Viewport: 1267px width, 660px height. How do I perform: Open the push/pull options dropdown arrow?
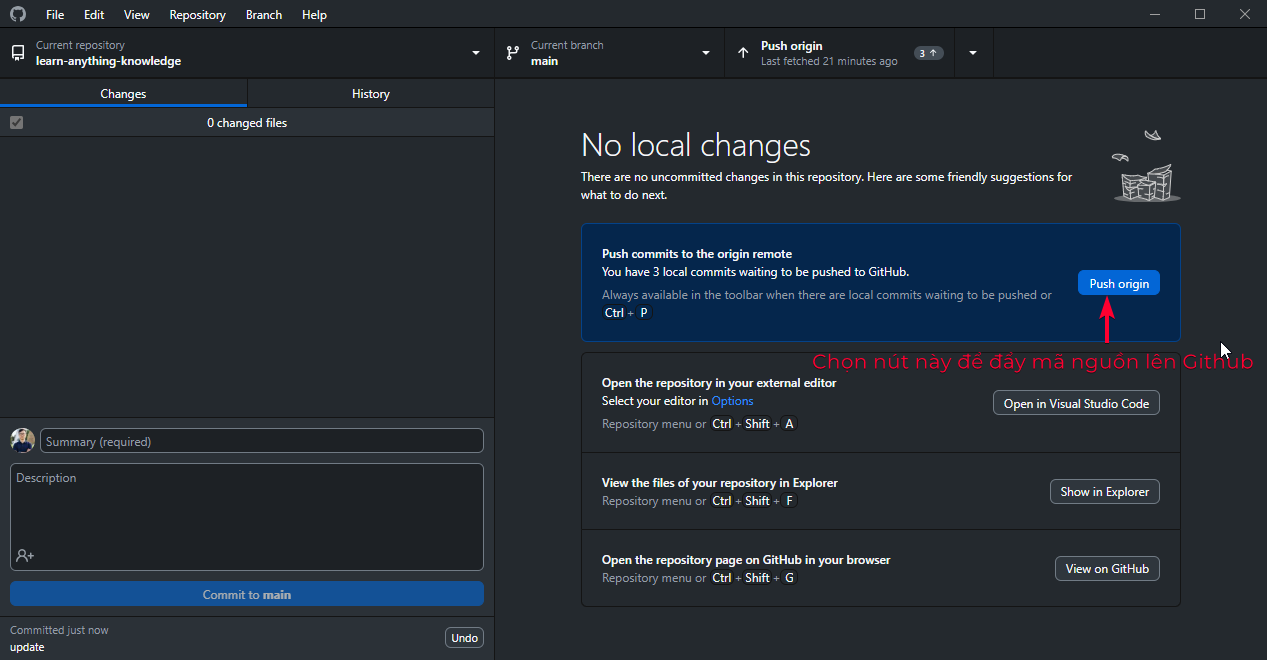click(x=973, y=53)
